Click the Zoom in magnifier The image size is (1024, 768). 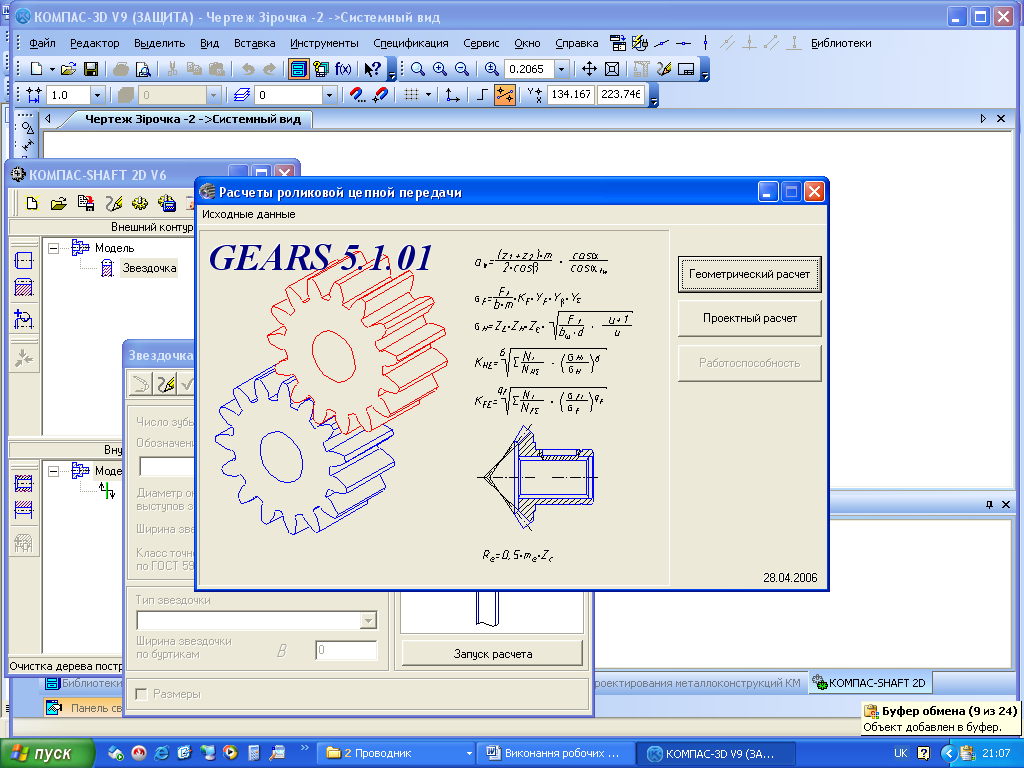[x=440, y=69]
